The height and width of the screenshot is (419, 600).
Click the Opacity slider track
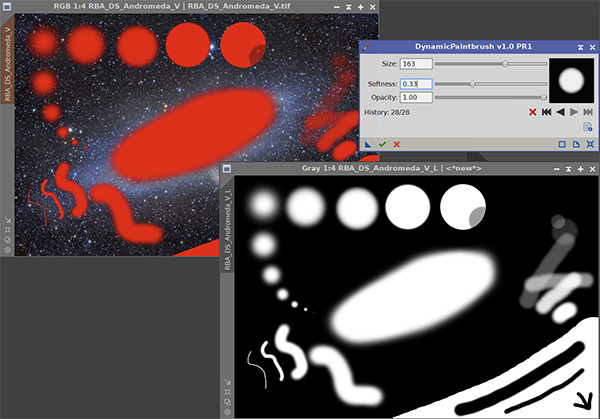[x=490, y=97]
